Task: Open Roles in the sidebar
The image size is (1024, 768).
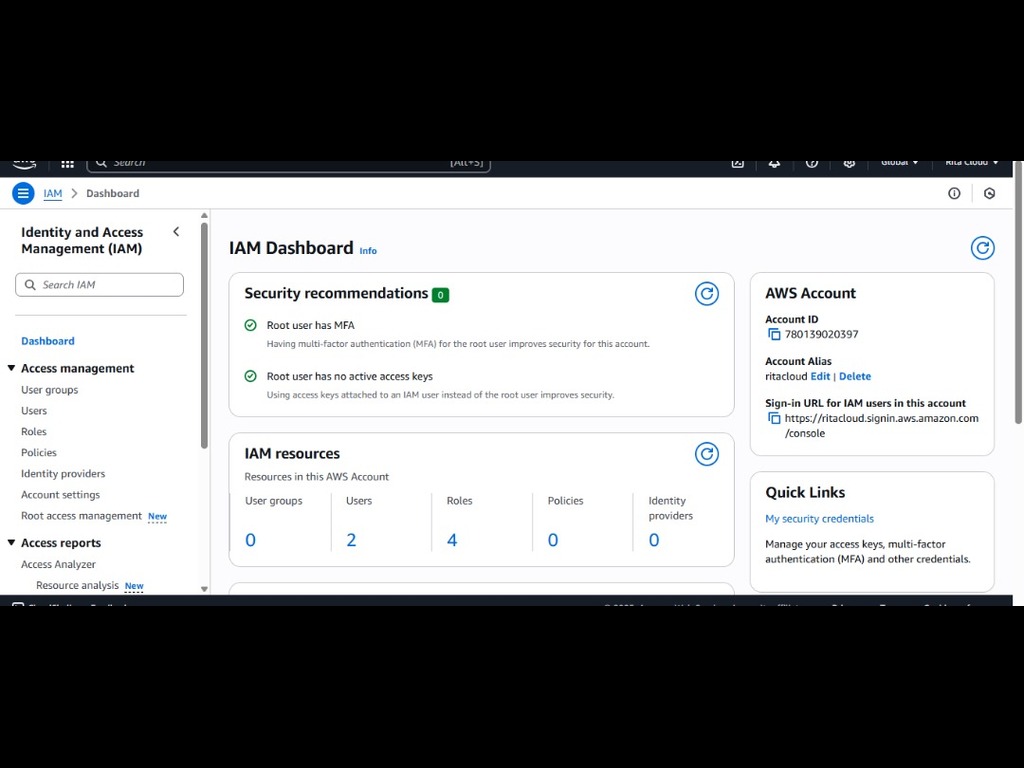Action: pos(34,432)
